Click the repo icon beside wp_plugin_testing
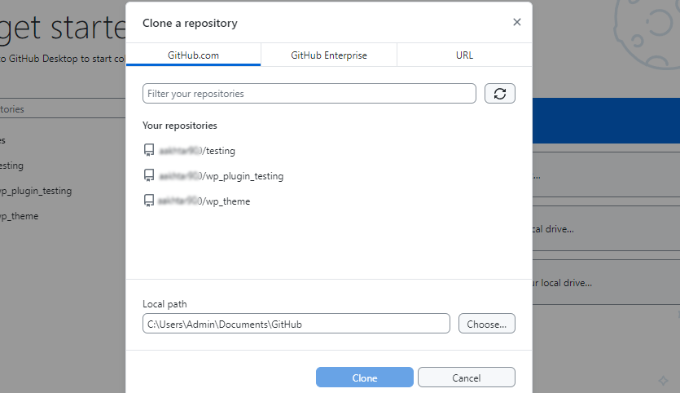This screenshot has height=393, width=680. pyautogui.click(x=149, y=175)
